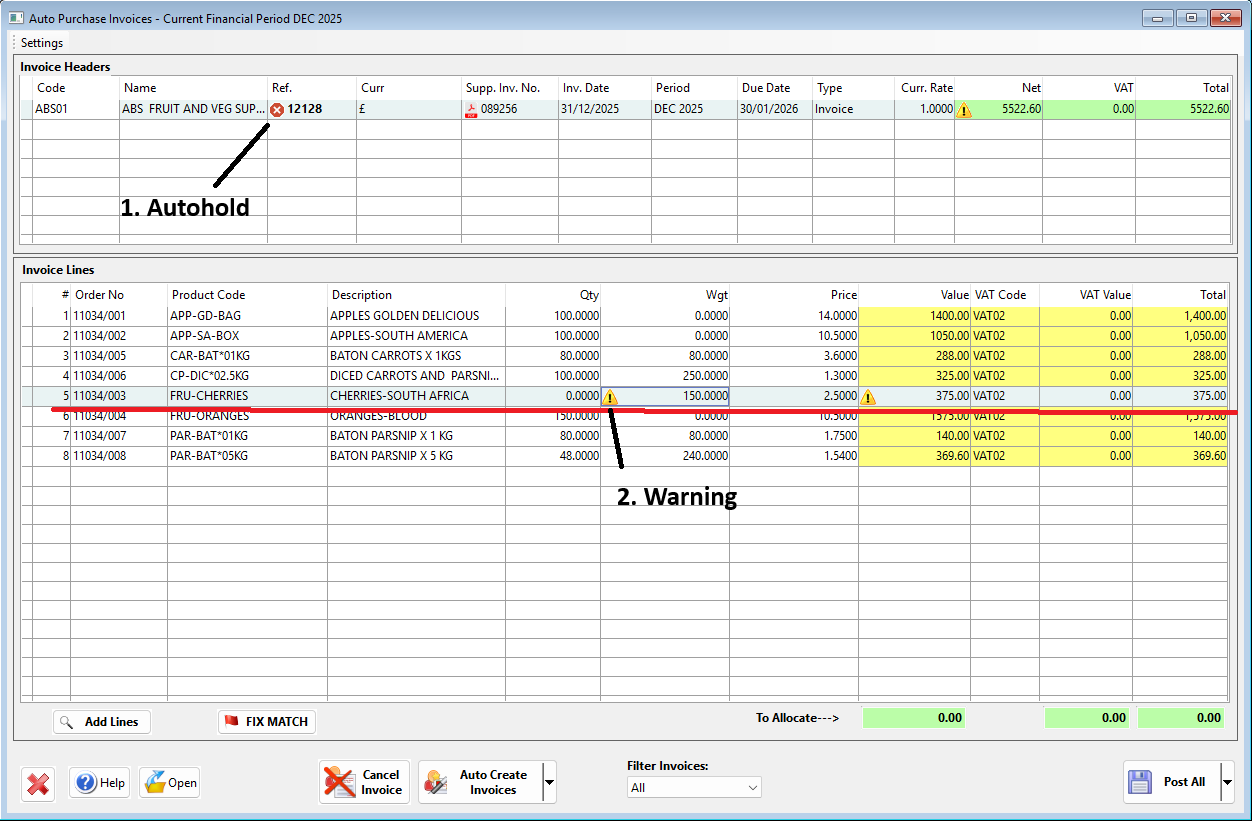Open the Filter Invoices combo box
This screenshot has width=1252, height=821.
point(693,788)
